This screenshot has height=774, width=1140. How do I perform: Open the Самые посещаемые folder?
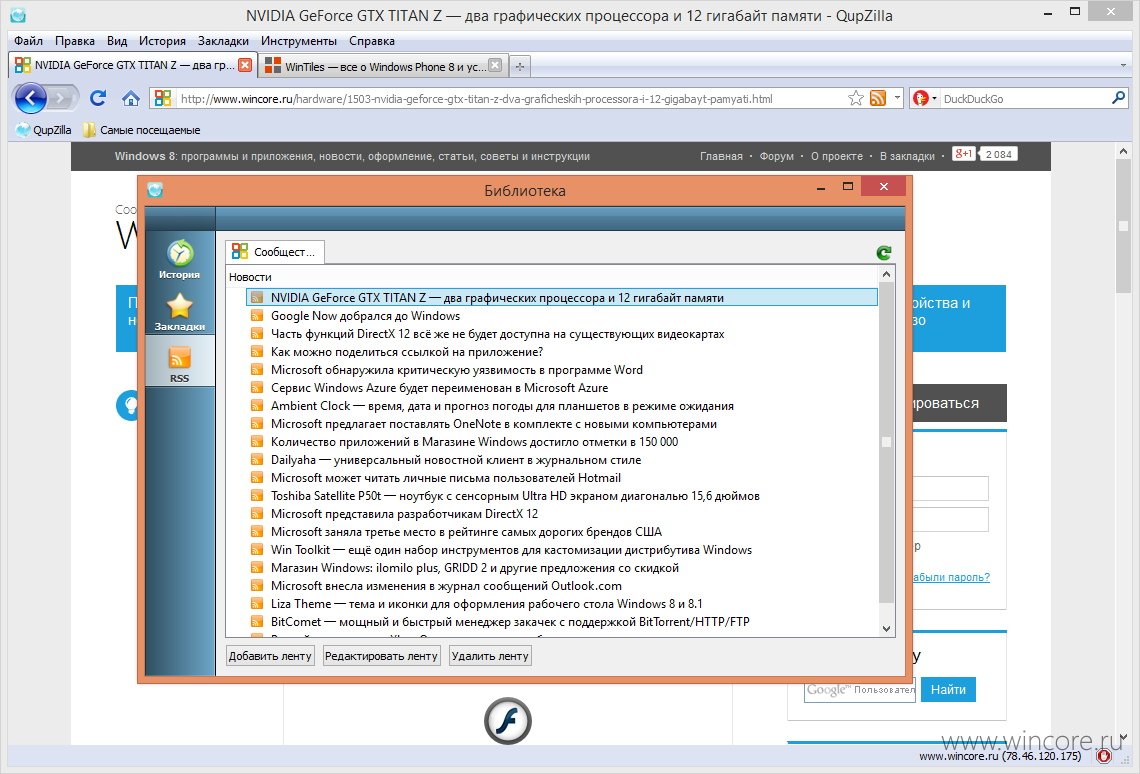[x=141, y=130]
